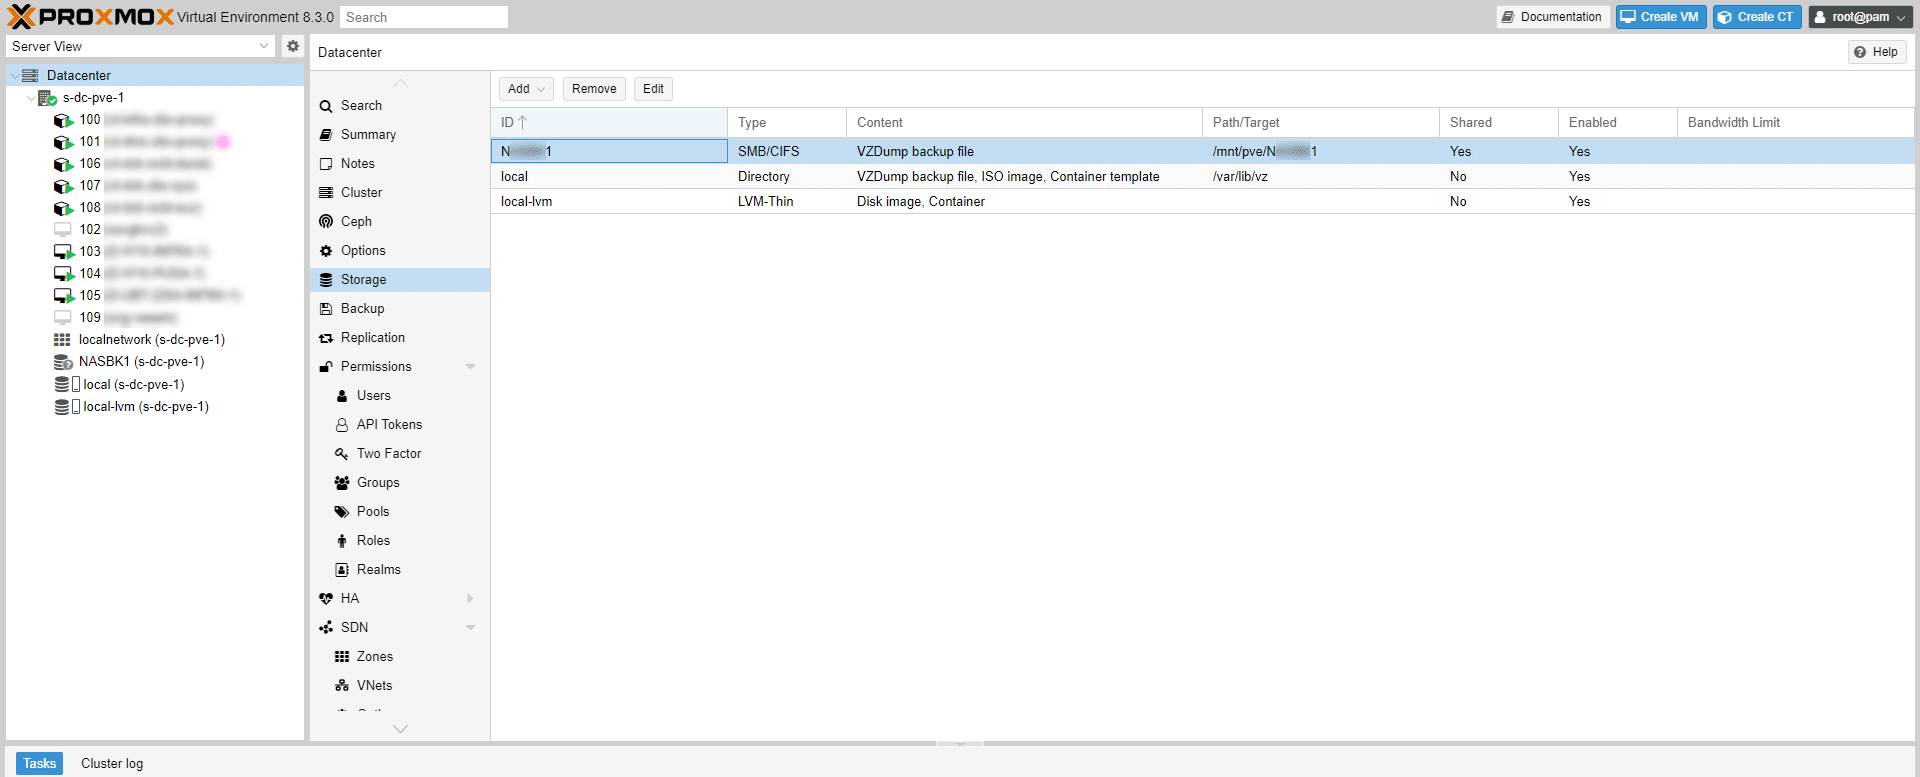Open the Summary menu item

pos(400,135)
